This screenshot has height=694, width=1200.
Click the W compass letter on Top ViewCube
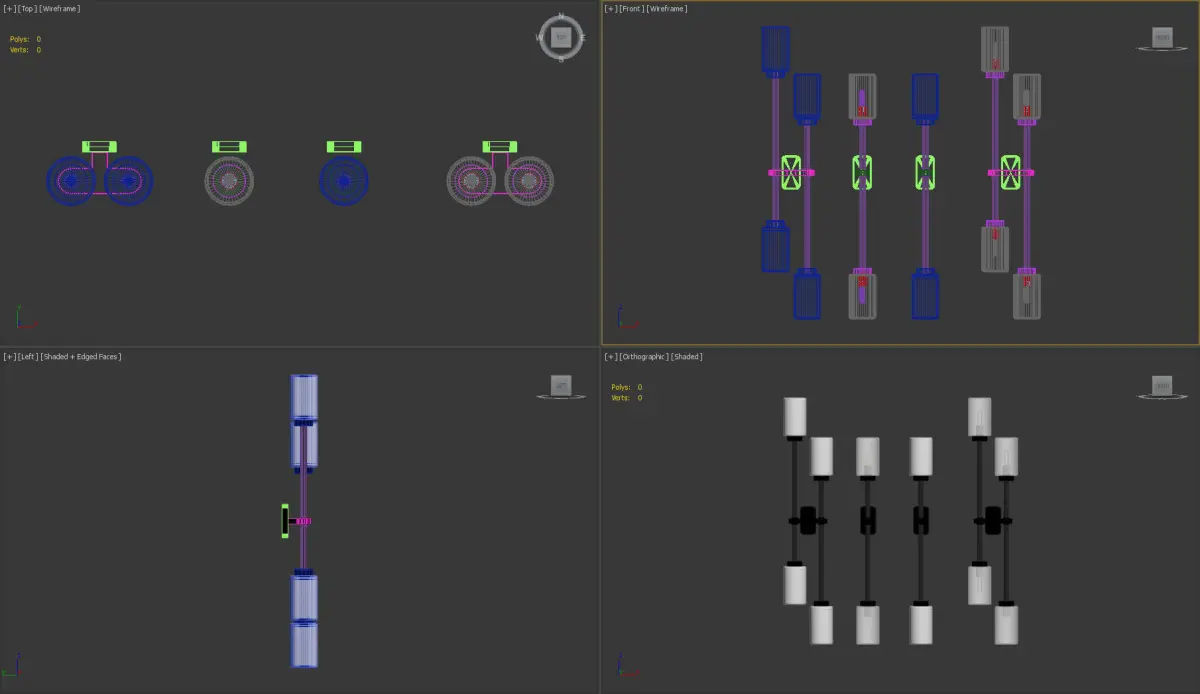click(540, 38)
